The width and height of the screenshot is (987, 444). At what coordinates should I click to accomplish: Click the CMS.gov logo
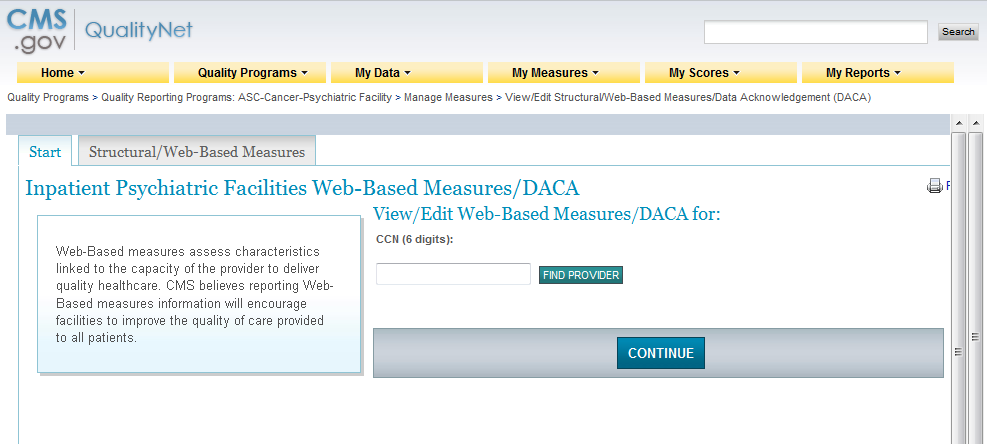coord(37,30)
